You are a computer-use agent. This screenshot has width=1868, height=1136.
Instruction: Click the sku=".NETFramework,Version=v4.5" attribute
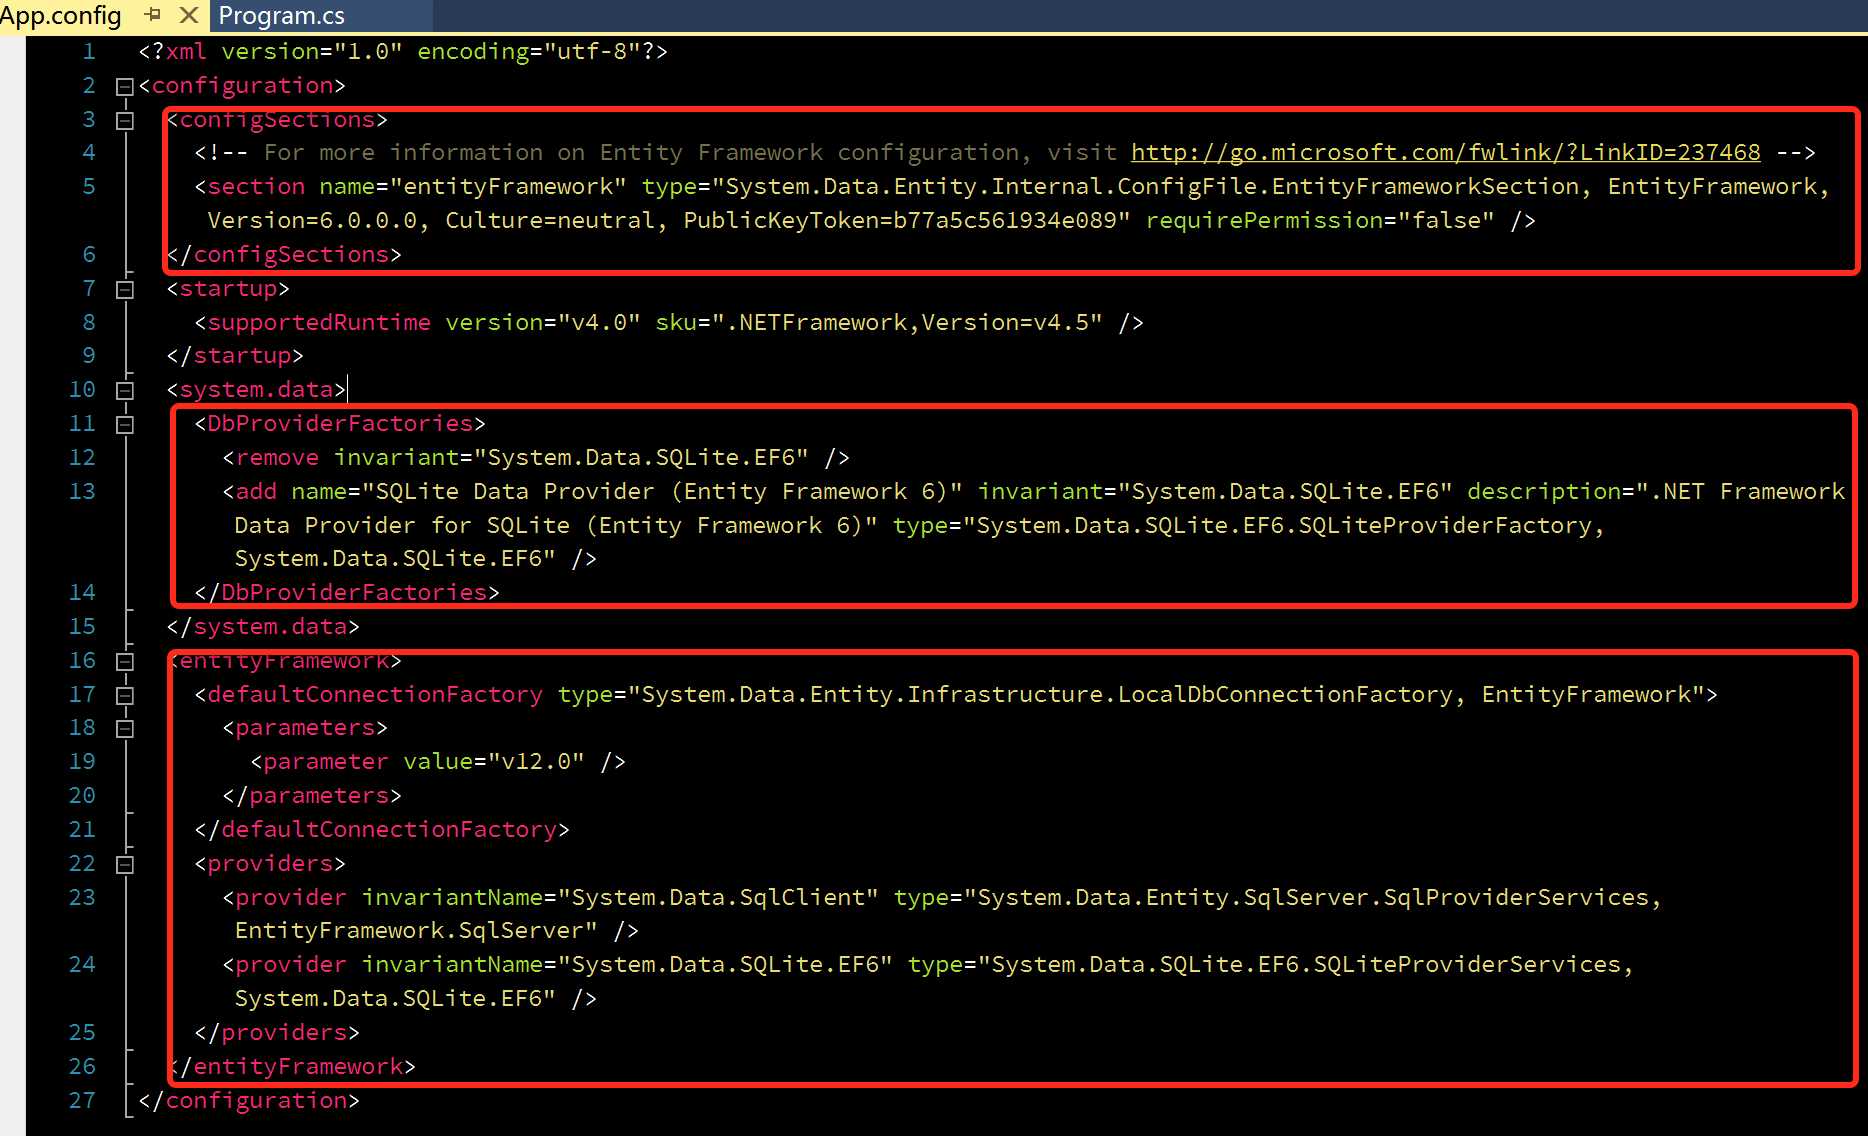(x=879, y=322)
